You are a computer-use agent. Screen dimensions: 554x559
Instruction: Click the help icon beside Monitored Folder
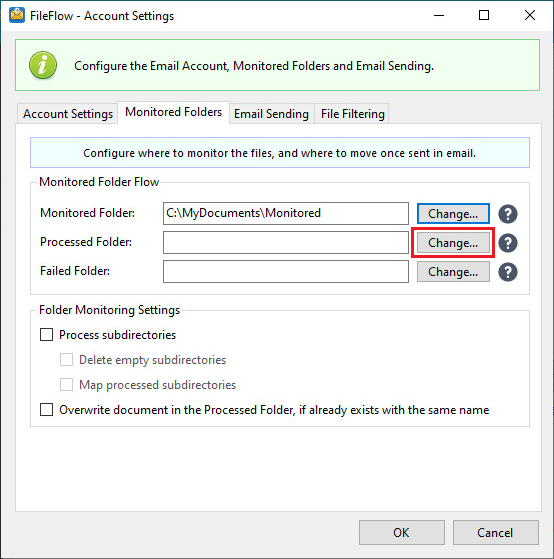[x=508, y=214]
